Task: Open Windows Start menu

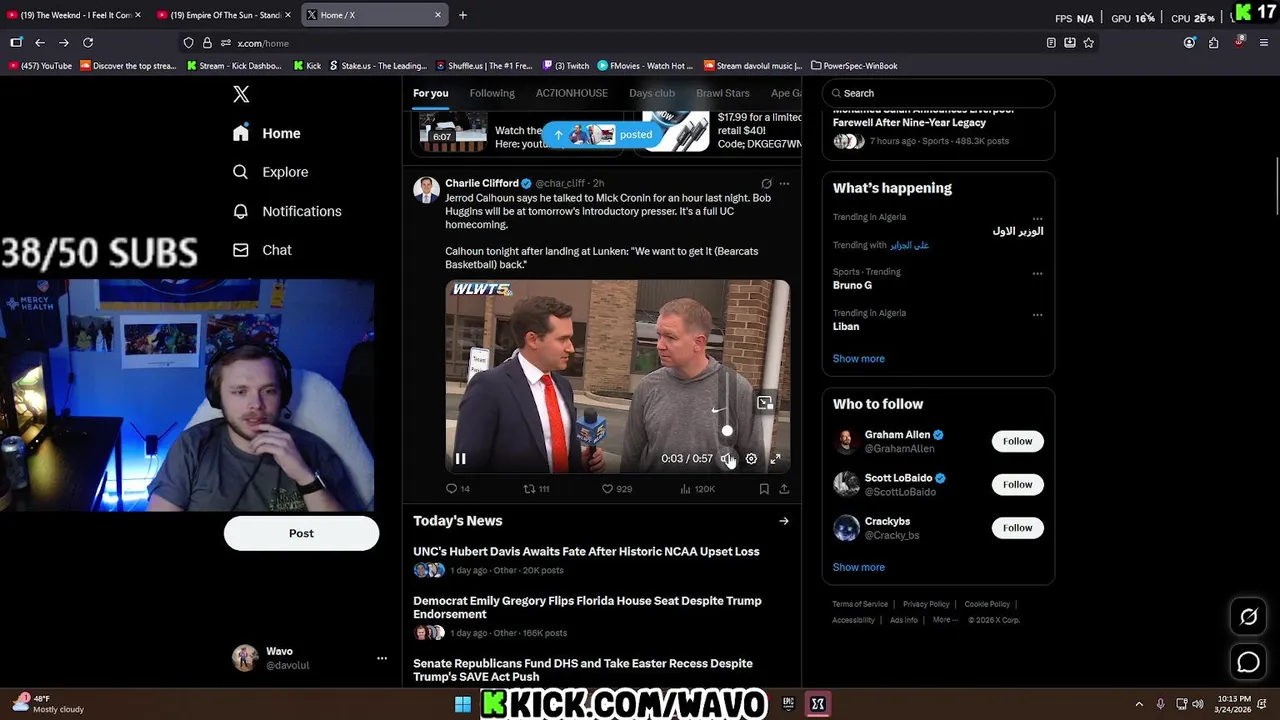Action: click(x=463, y=704)
